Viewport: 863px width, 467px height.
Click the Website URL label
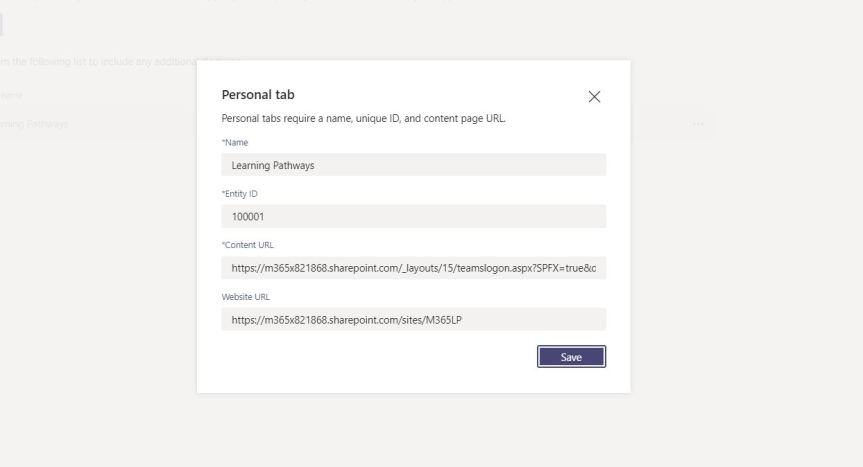[246, 297]
